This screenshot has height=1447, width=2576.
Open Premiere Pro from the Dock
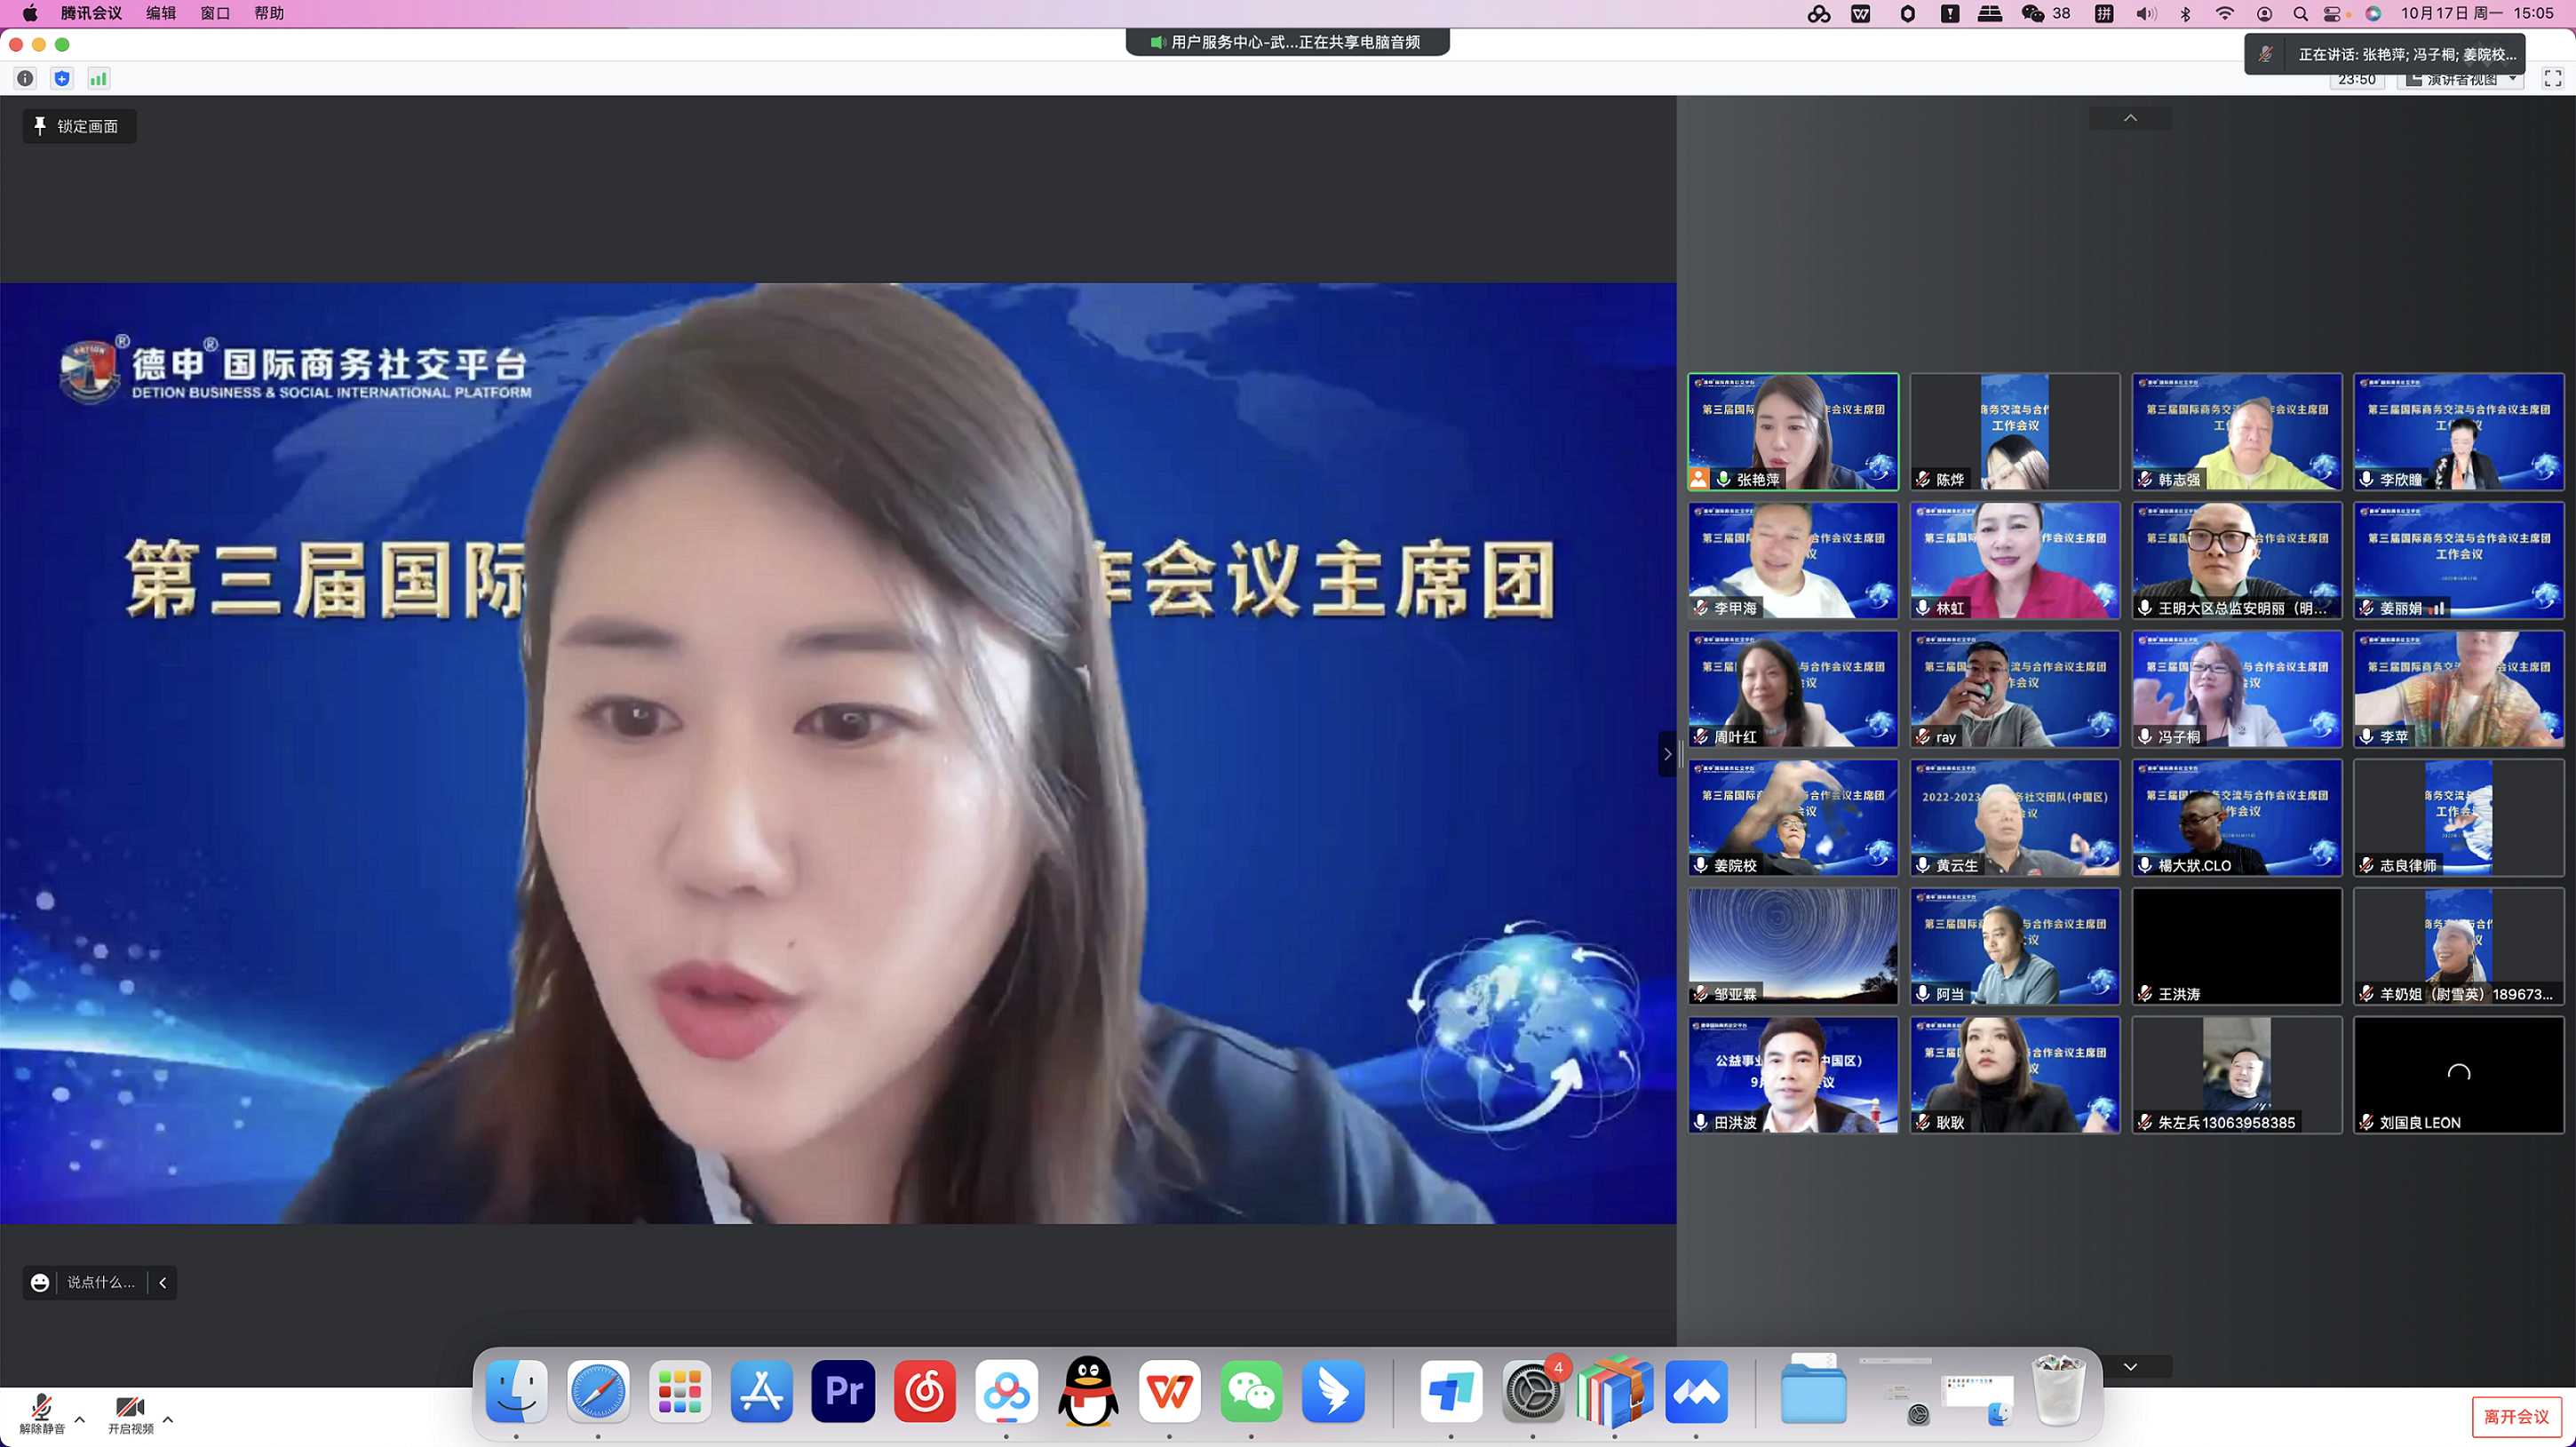(x=843, y=1391)
